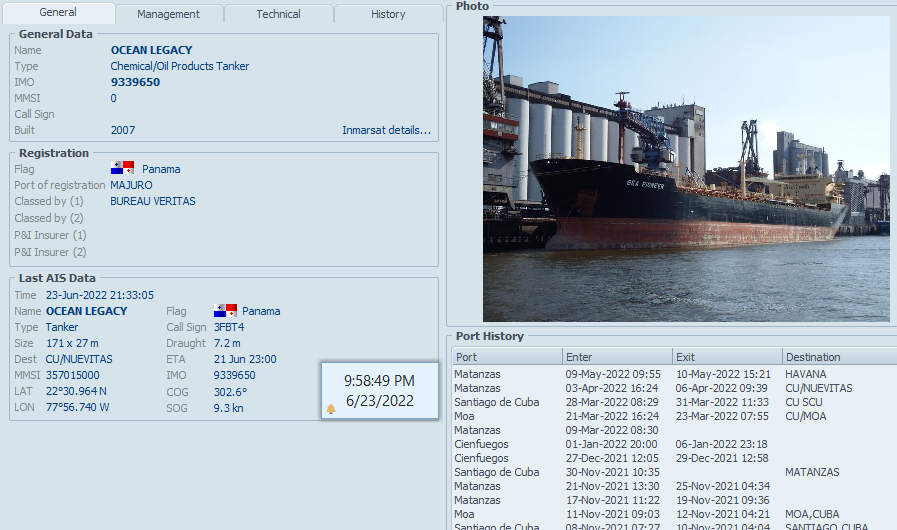Click the CU/MOA destination cell
Screen dimensions: 897x530
point(805,416)
